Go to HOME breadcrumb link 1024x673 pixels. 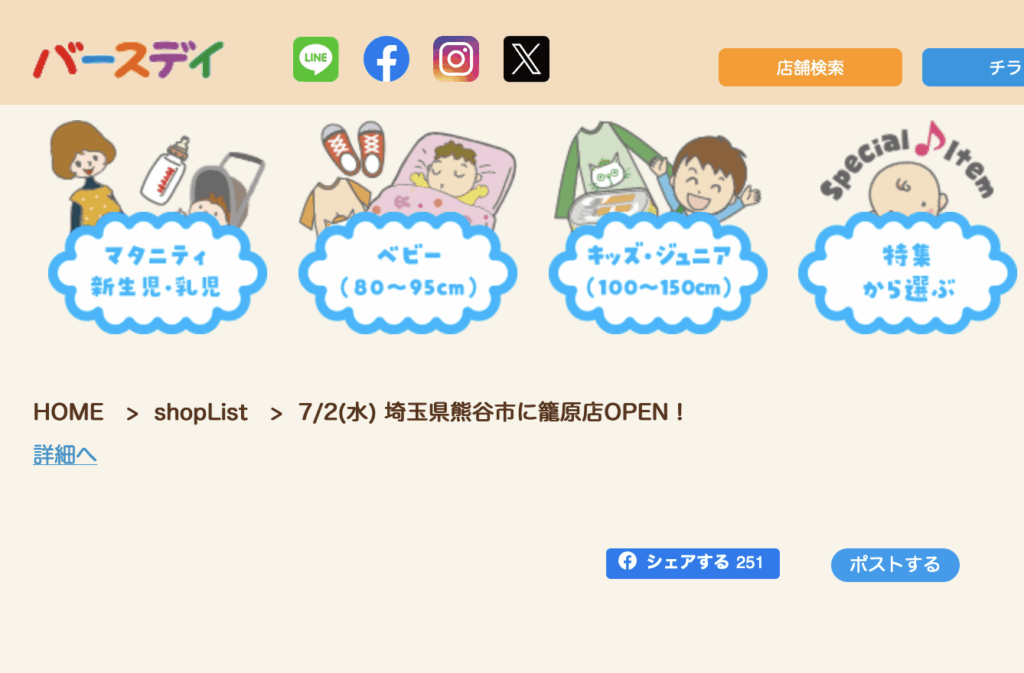click(69, 413)
